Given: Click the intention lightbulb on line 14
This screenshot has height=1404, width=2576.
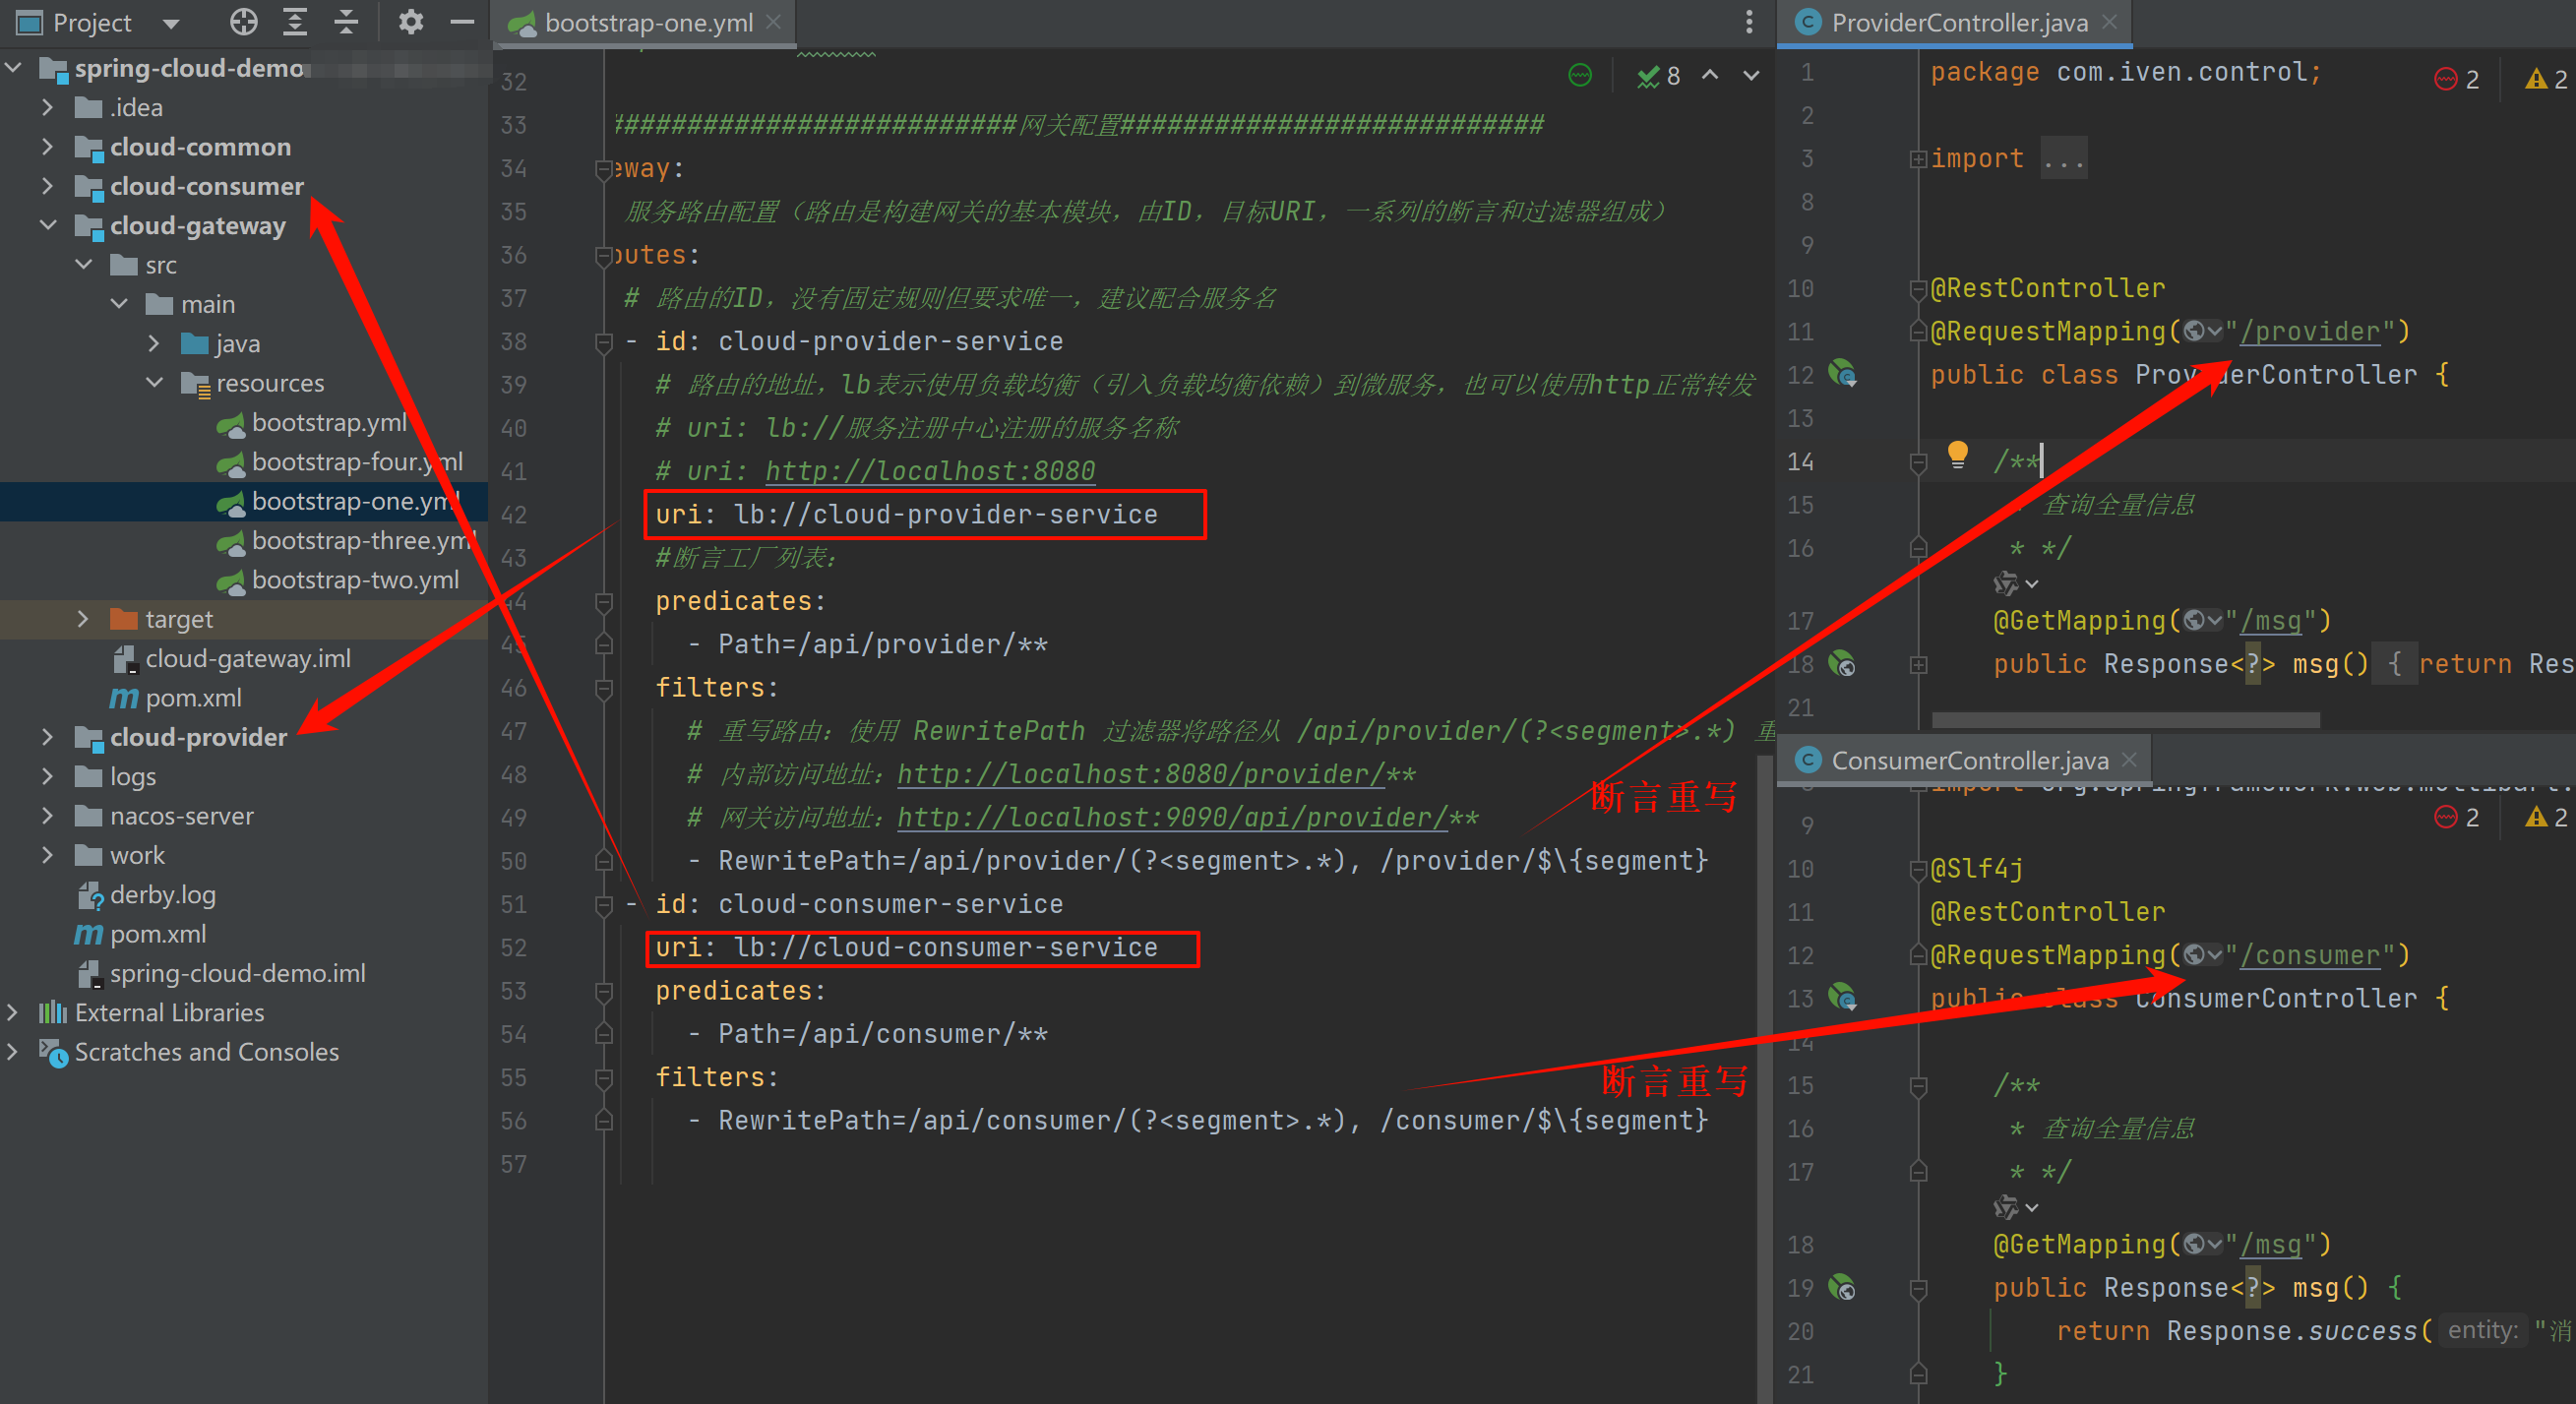Looking at the screenshot, I should coord(1957,455).
